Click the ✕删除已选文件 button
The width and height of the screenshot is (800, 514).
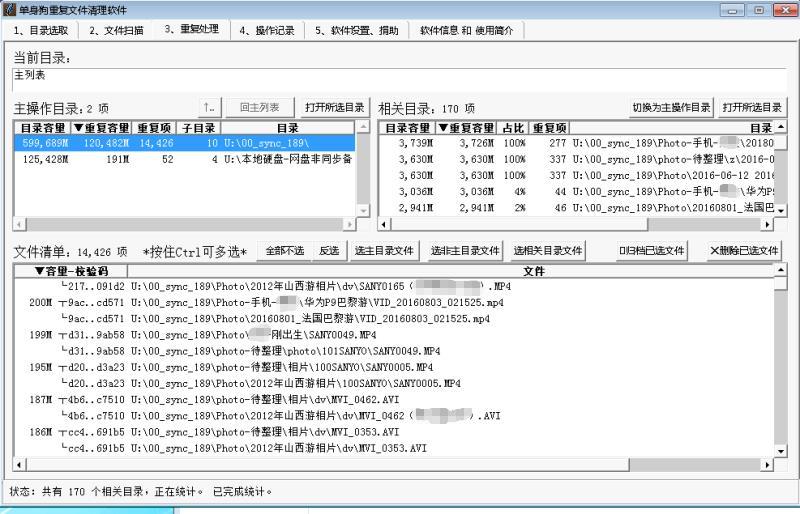coord(744,251)
